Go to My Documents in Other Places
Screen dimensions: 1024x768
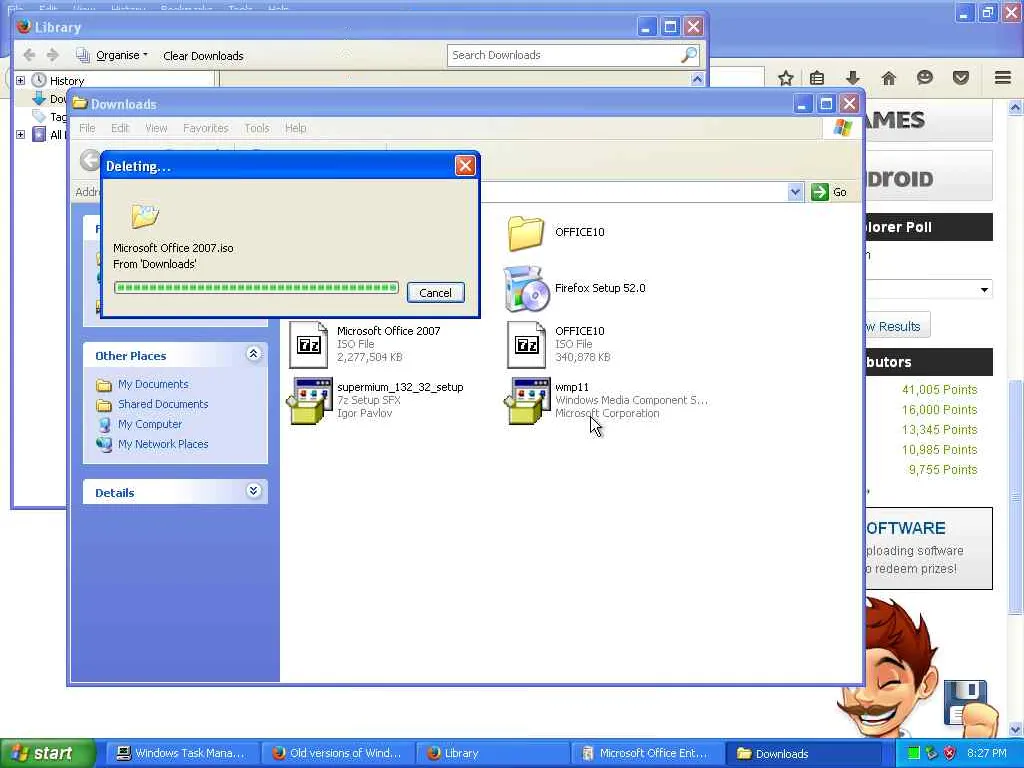pyautogui.click(x=153, y=384)
